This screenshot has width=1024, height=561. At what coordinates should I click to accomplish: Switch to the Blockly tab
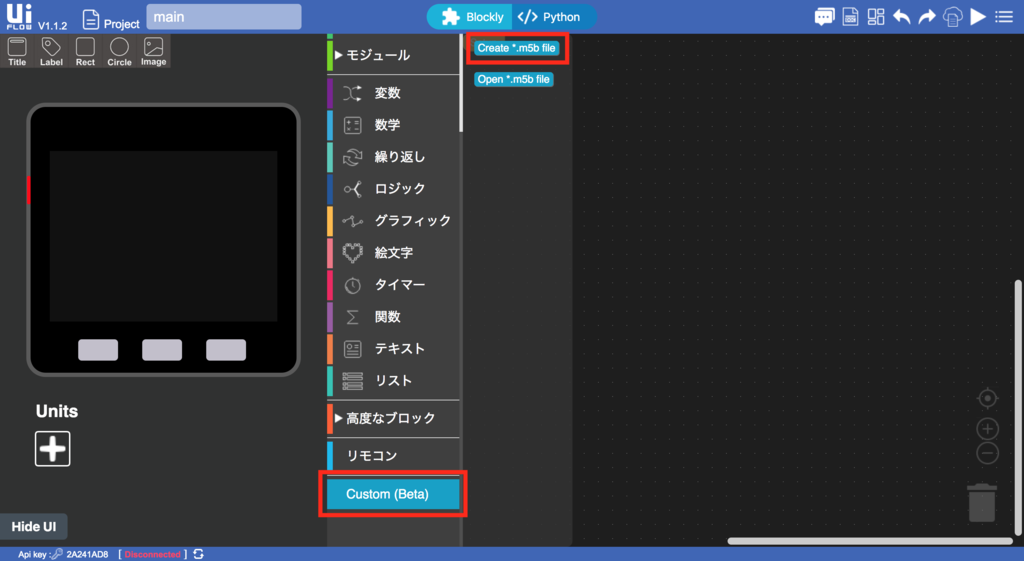click(472, 17)
